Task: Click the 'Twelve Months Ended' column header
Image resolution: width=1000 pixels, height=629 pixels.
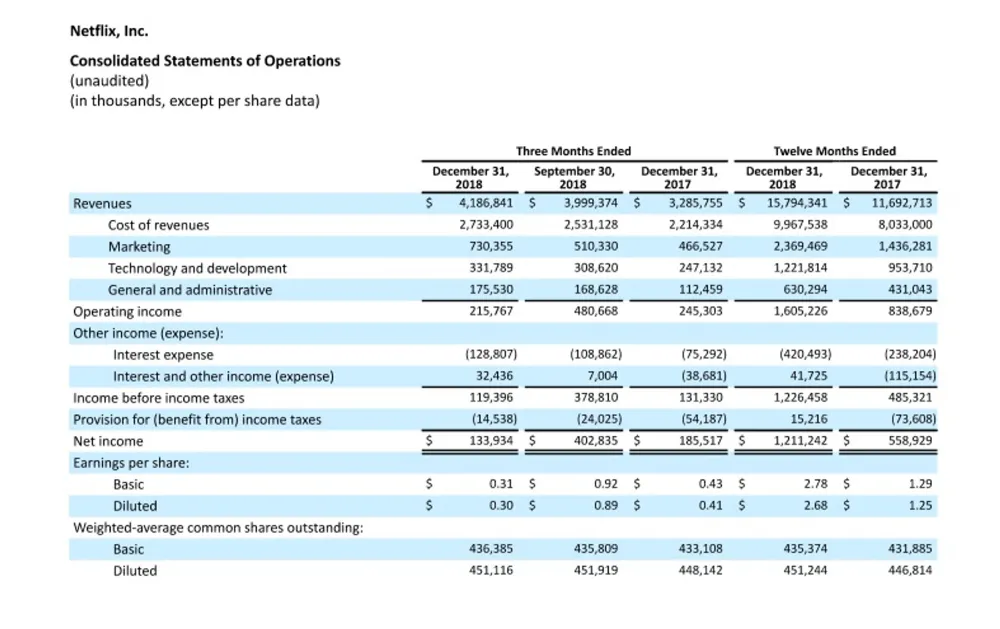Action: [x=835, y=151]
